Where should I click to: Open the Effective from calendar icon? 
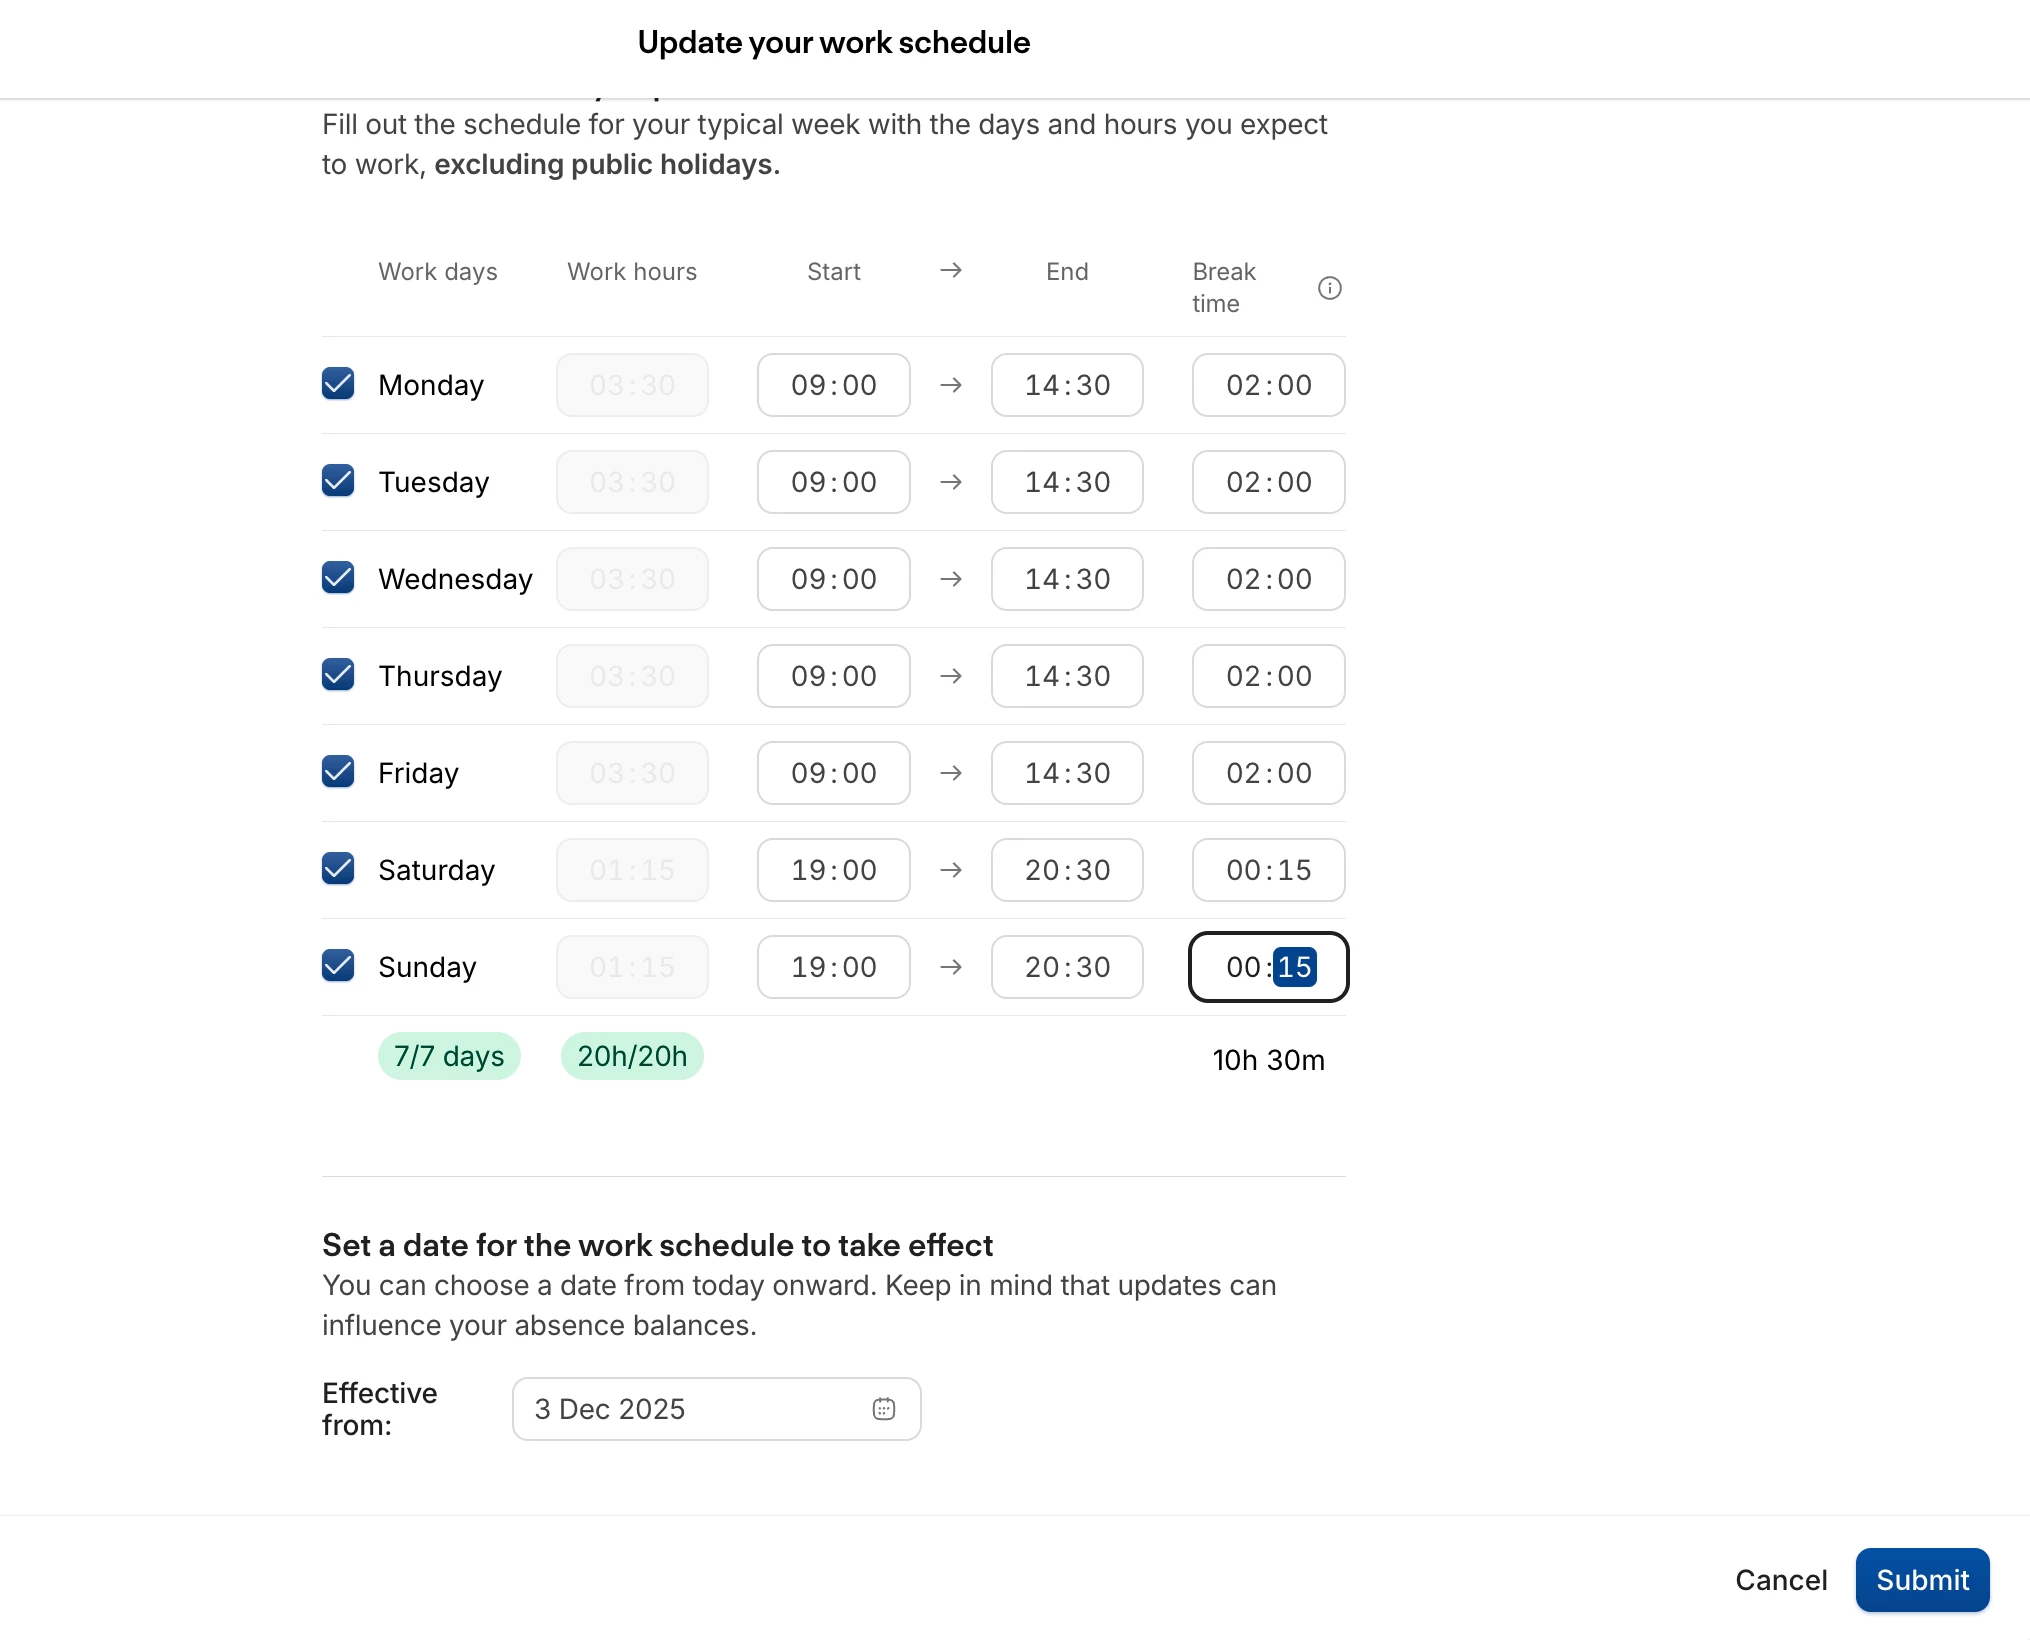883,1409
